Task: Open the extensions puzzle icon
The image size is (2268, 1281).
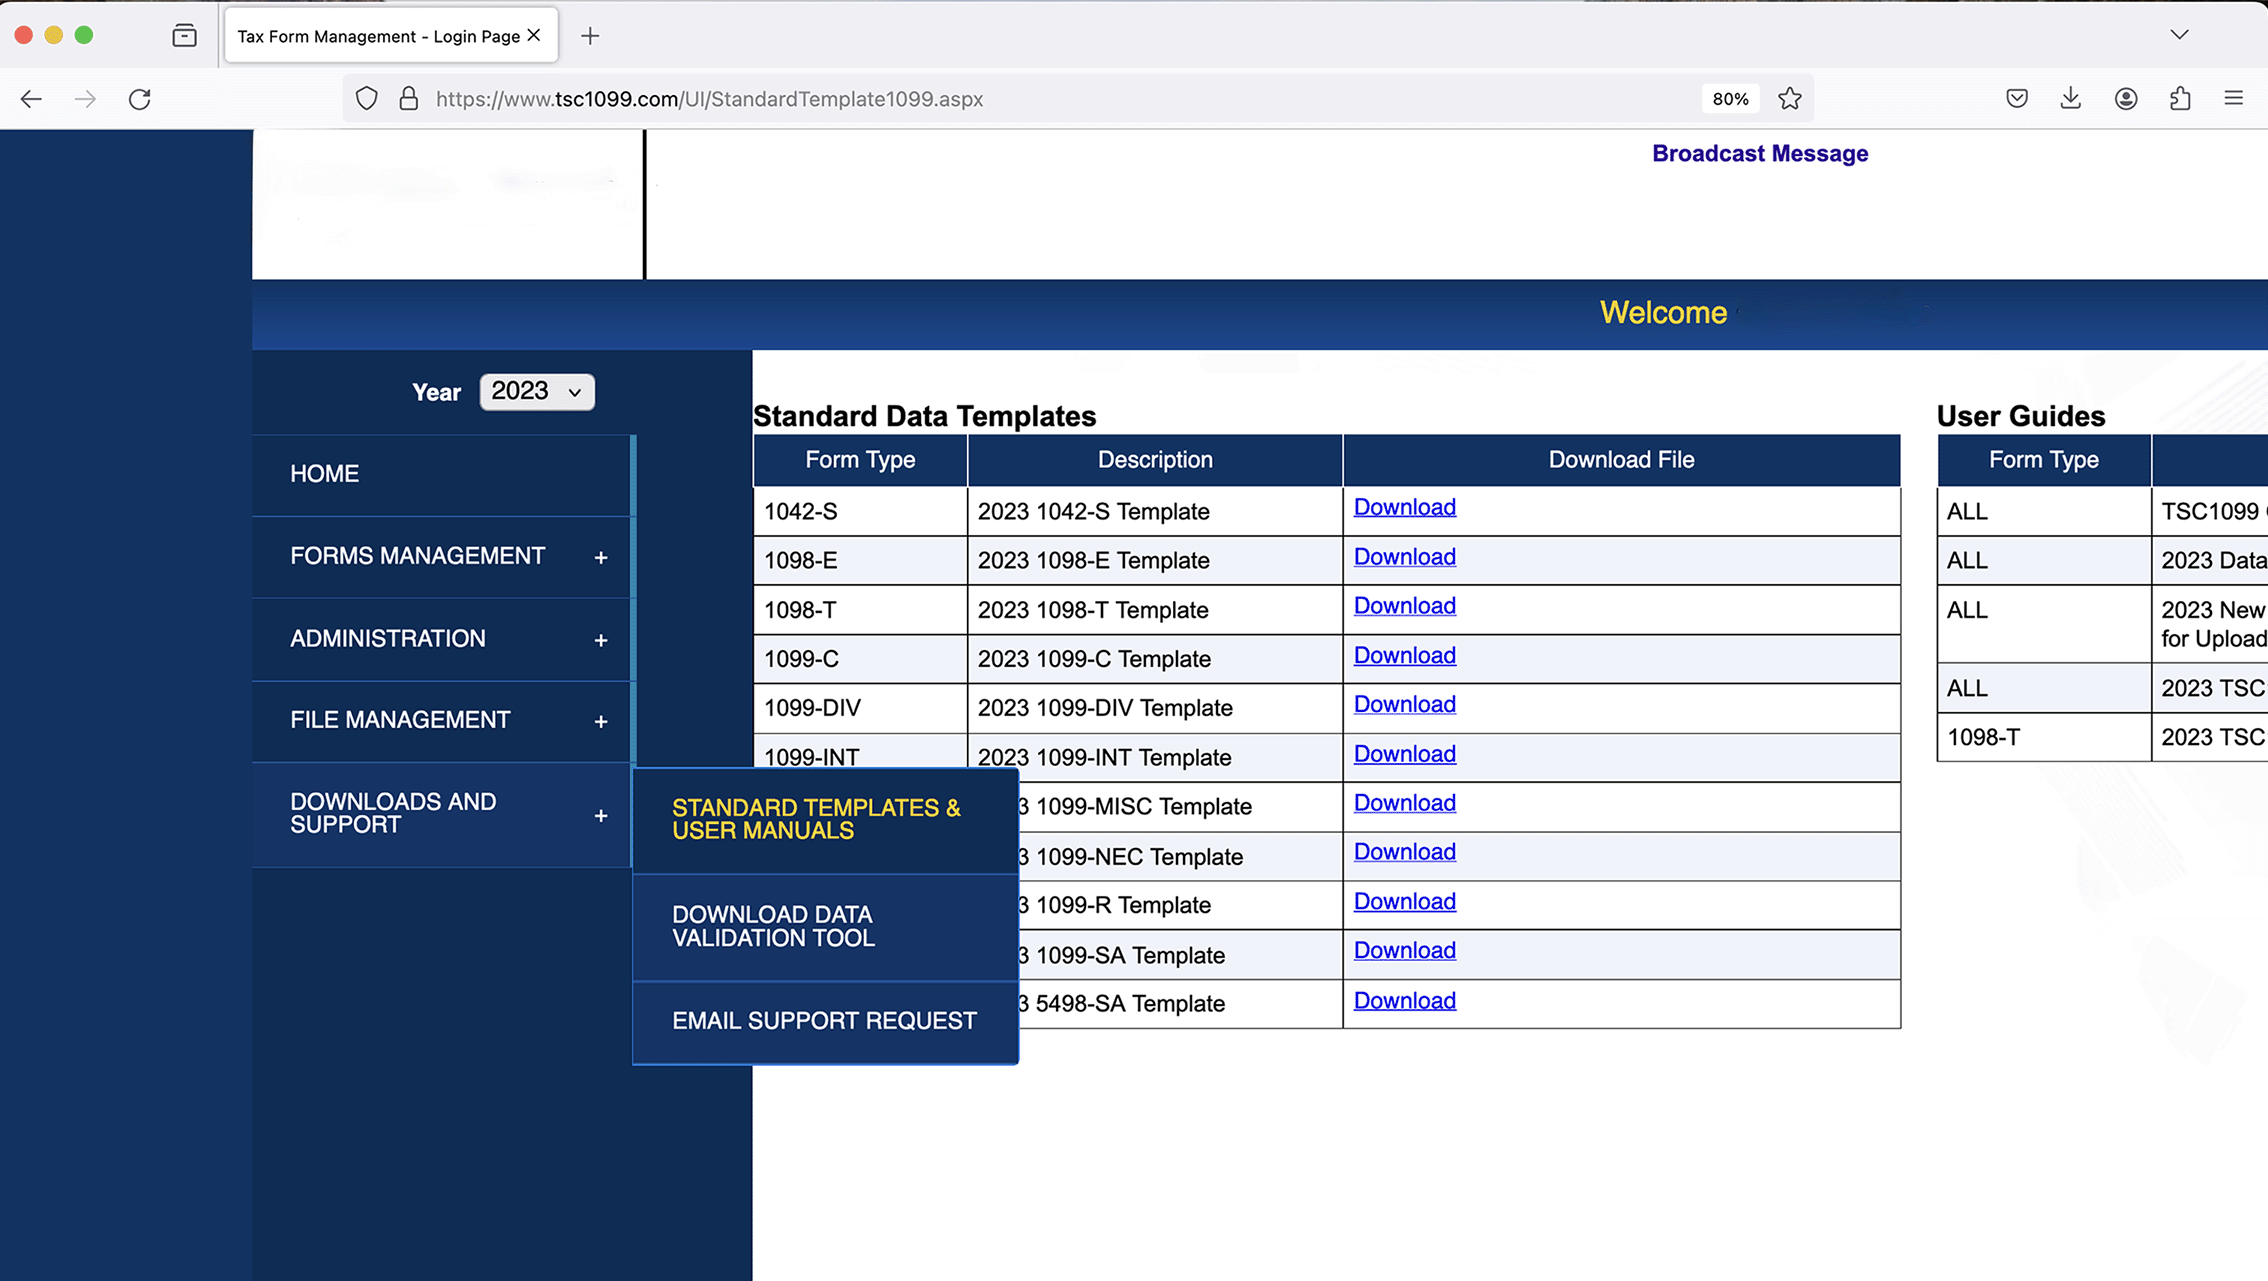Action: pyautogui.click(x=2180, y=99)
